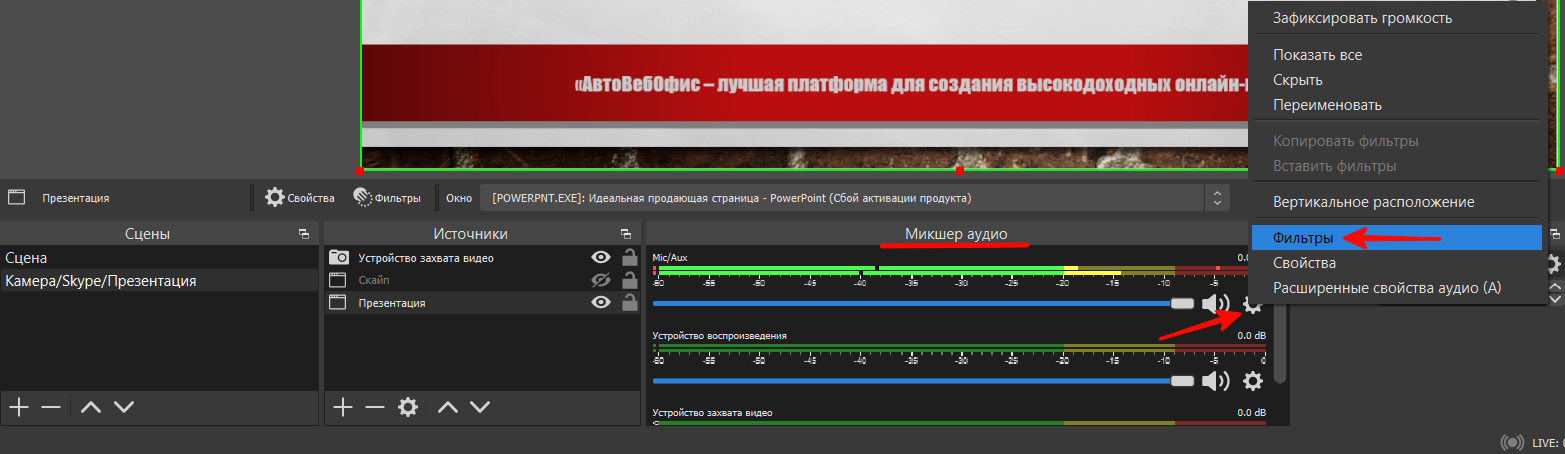Image resolution: width=1565 pixels, height=454 pixels.
Task: Click the Mic/Aux level meter
Action: point(958,270)
